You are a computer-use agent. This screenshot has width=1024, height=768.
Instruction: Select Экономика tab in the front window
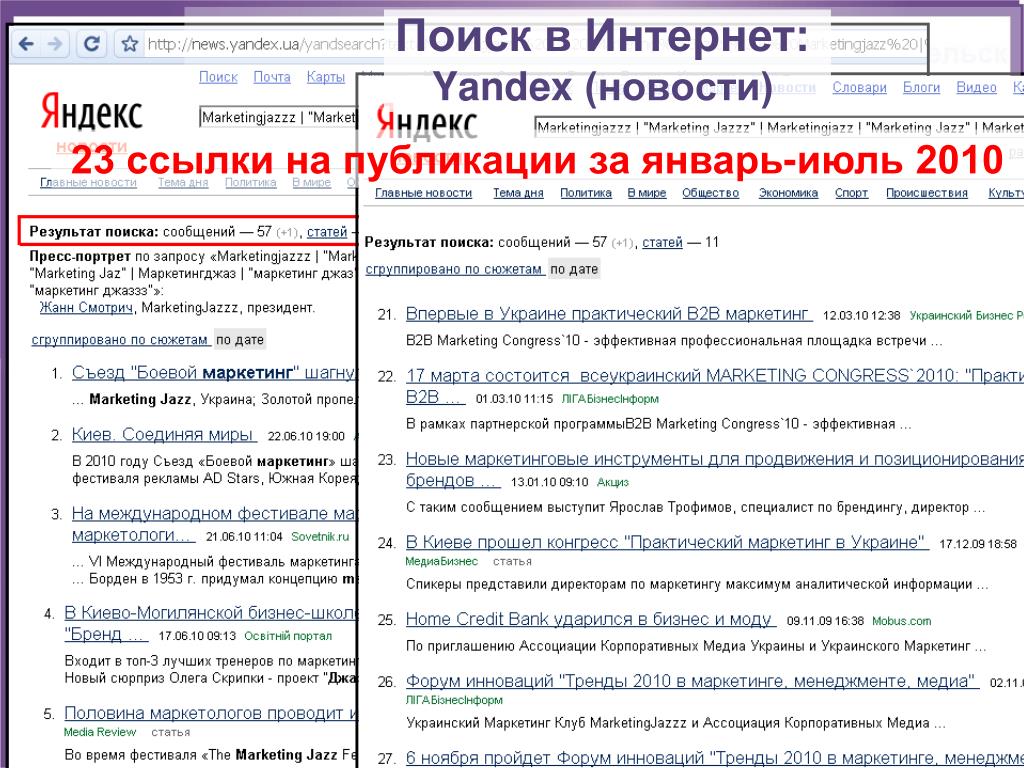tap(788, 193)
